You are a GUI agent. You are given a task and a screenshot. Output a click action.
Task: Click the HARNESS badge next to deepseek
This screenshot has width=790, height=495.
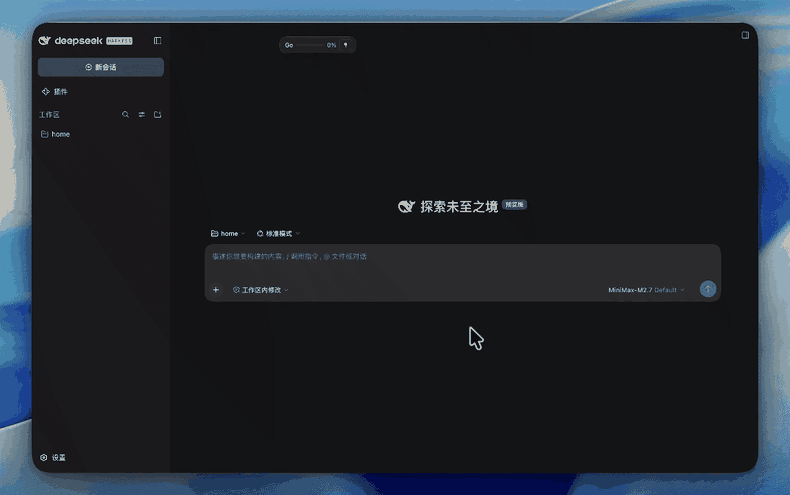(119, 41)
